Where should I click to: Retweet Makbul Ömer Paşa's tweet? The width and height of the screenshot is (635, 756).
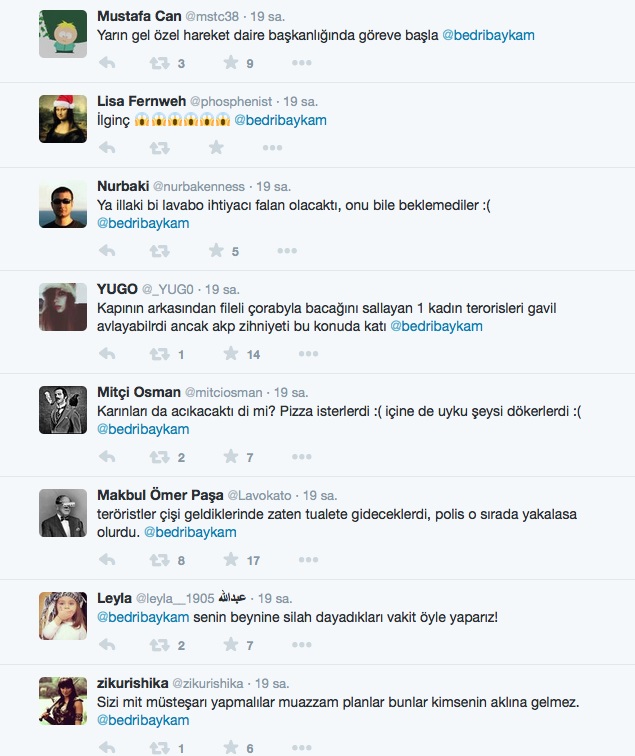coord(160,560)
